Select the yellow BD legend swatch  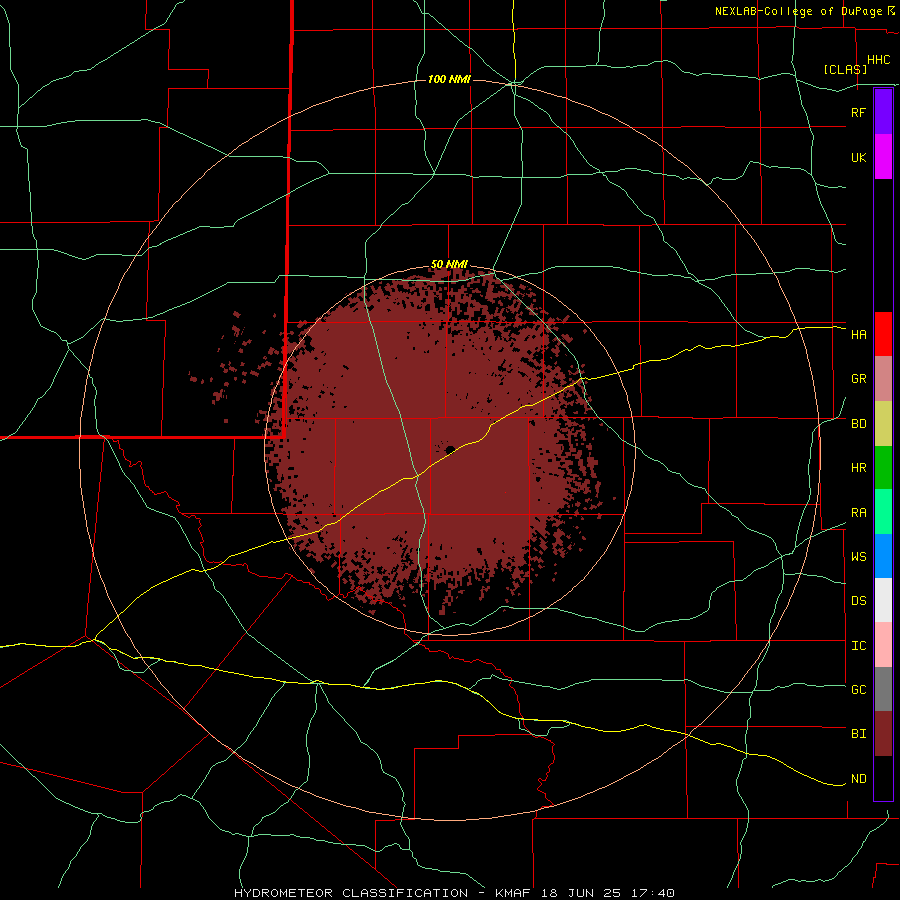pos(883,424)
